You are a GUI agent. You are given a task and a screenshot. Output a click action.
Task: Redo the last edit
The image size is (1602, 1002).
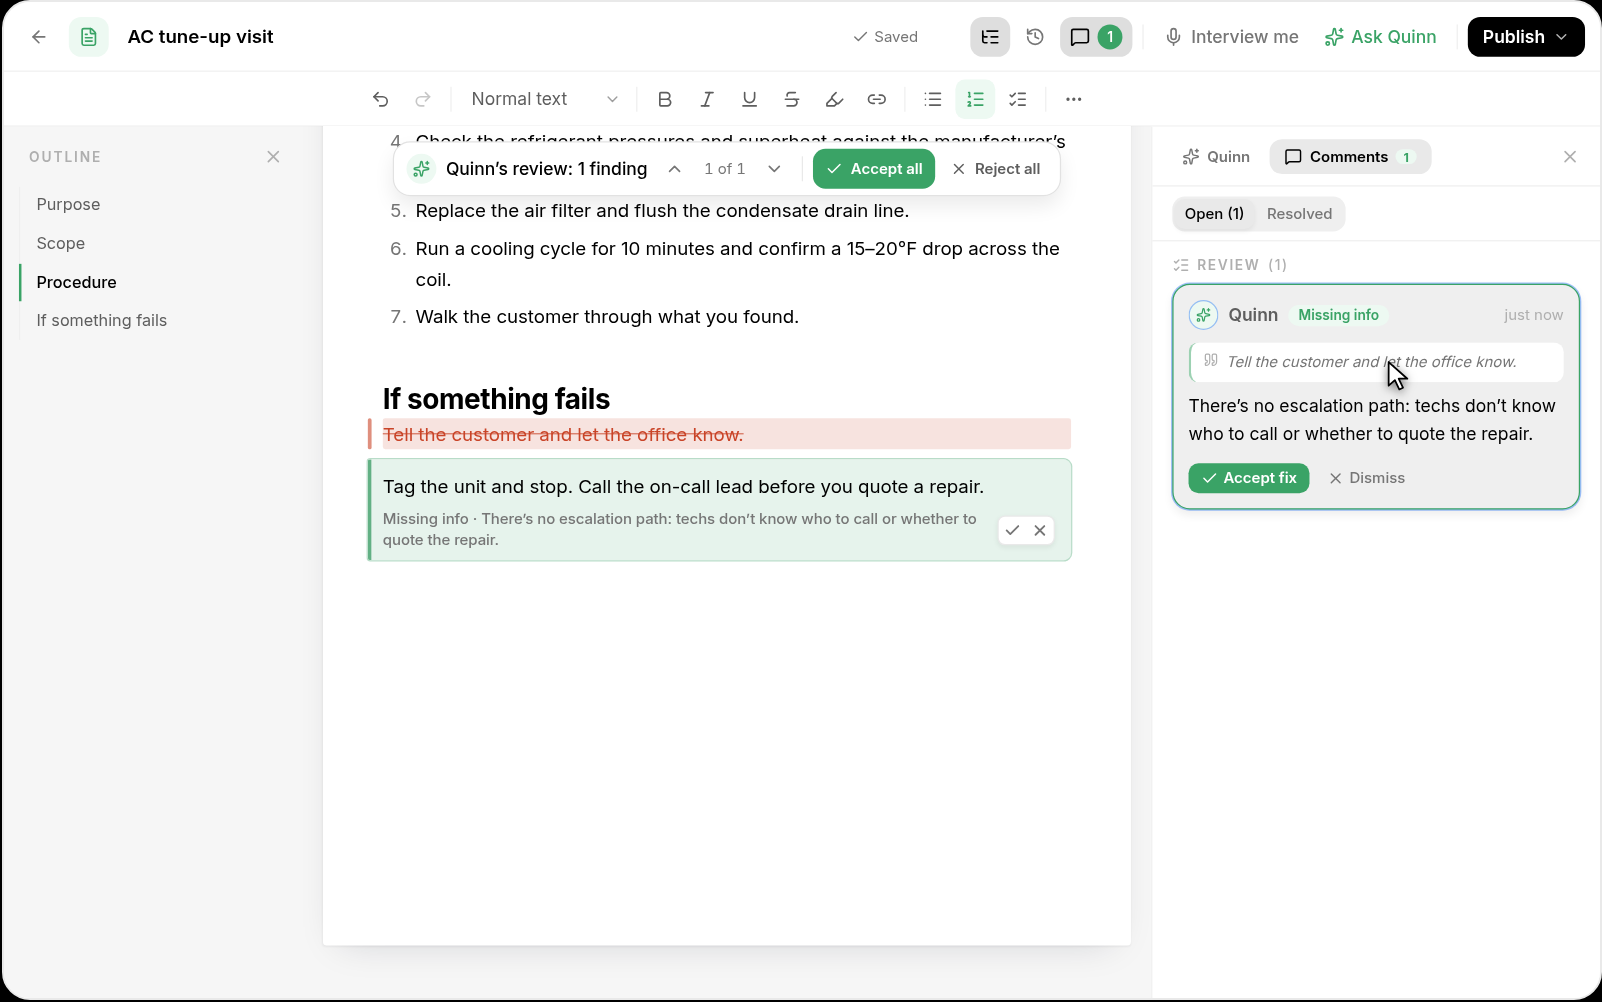pyautogui.click(x=423, y=99)
